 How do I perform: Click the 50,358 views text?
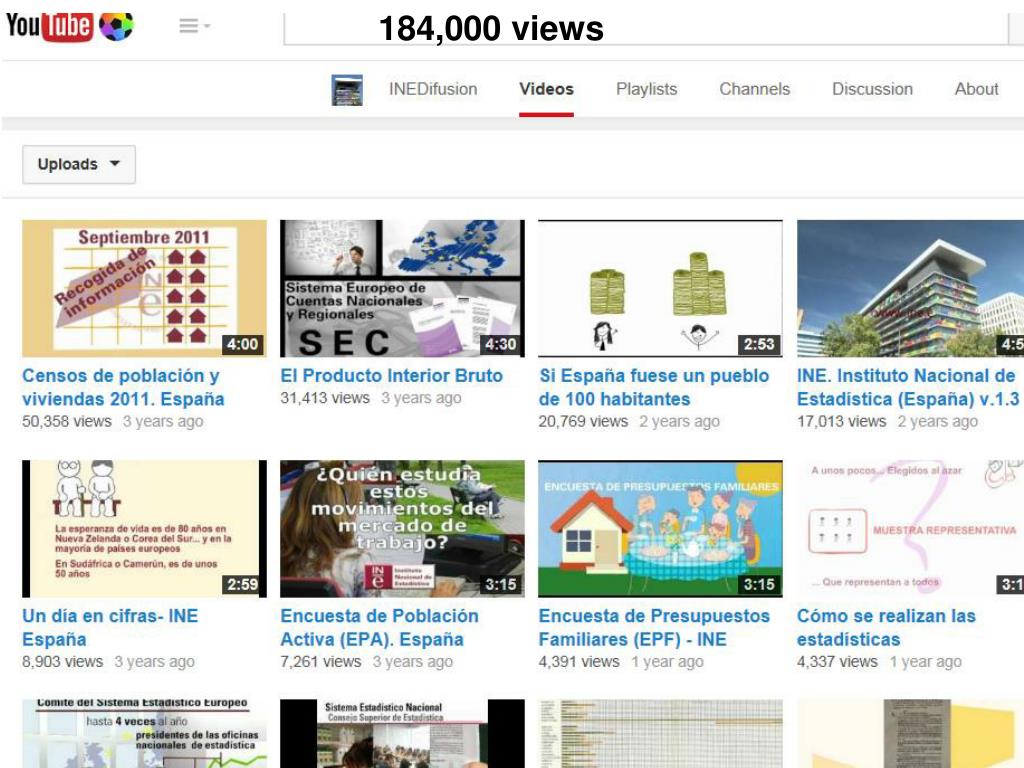pyautogui.click(x=67, y=421)
